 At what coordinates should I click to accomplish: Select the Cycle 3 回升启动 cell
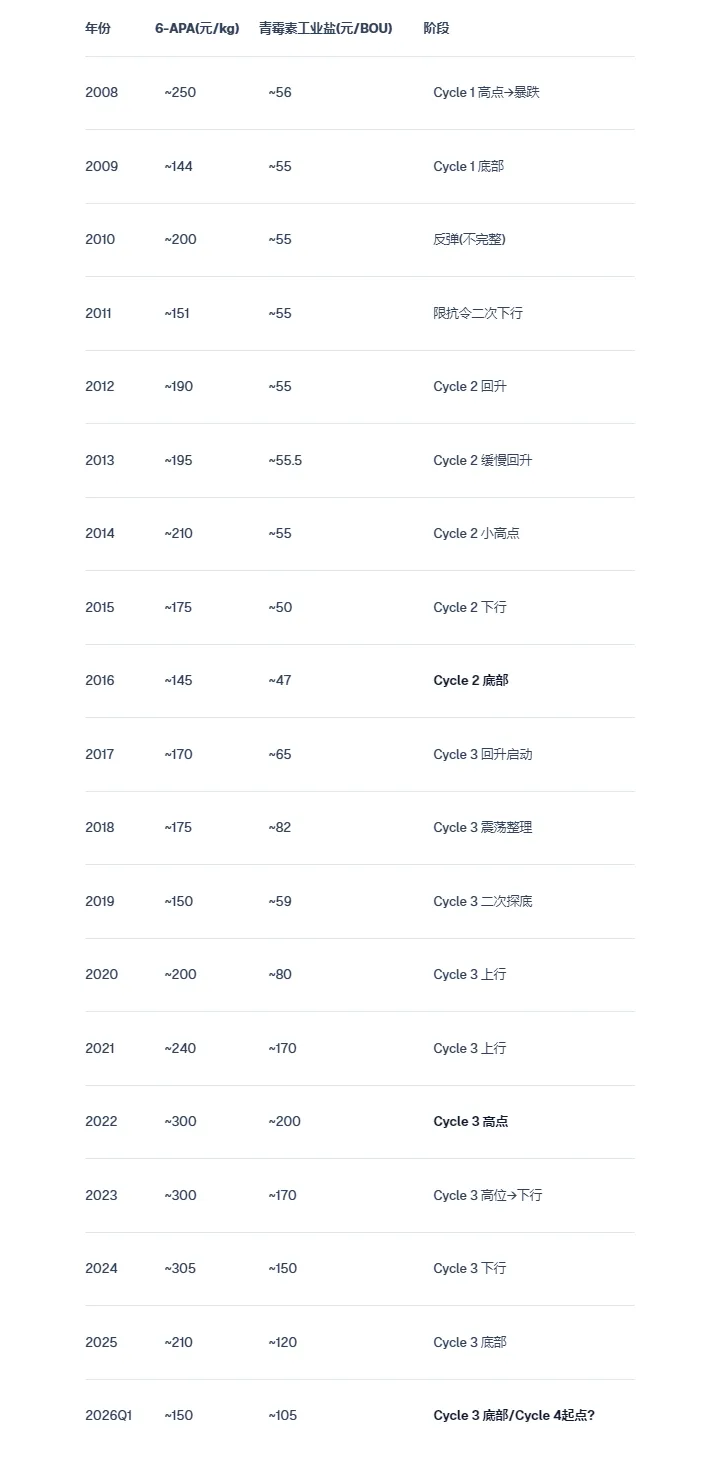[482, 755]
